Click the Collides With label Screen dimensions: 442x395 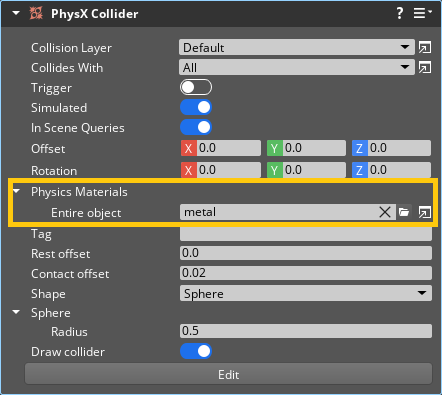click(x=67, y=68)
